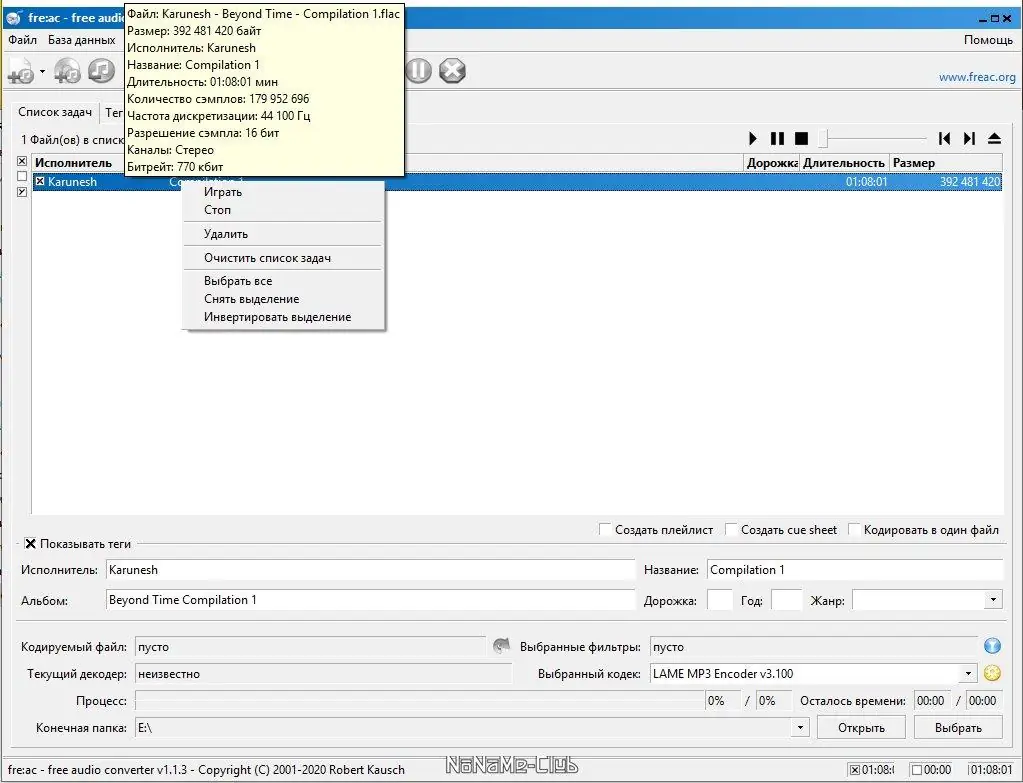Uncheck the Karunesh file entry checkbox
This screenshot has height=783, width=1023.
click(x=38, y=182)
